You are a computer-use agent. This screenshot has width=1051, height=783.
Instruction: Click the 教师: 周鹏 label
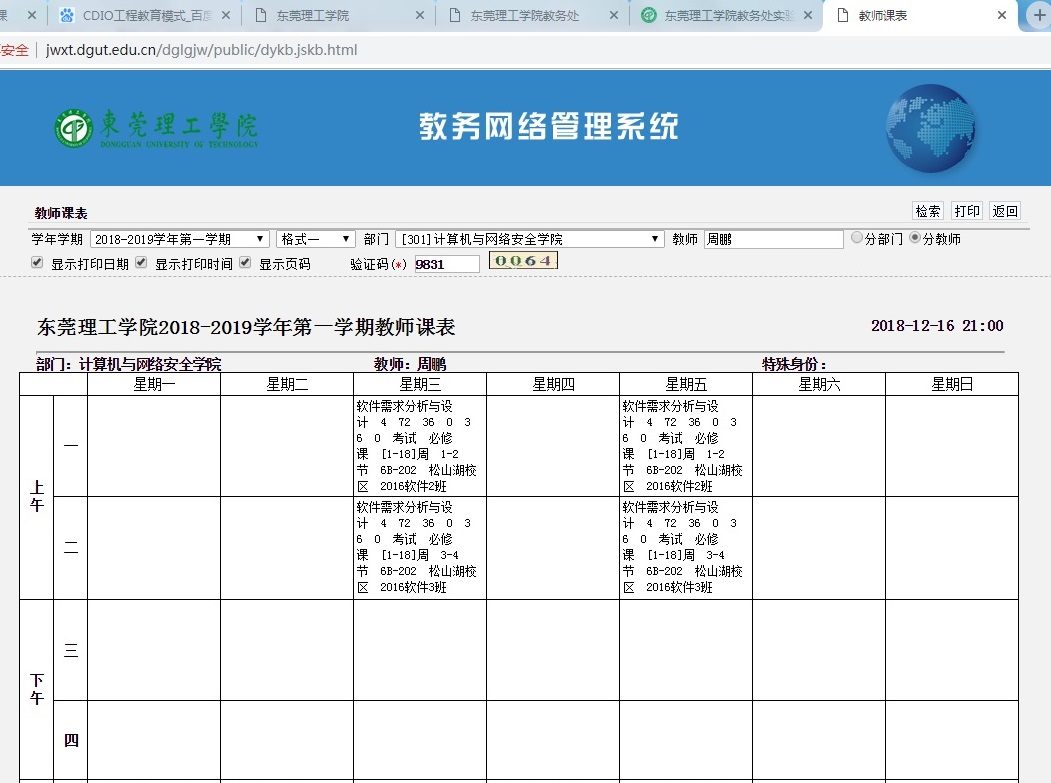pos(410,364)
